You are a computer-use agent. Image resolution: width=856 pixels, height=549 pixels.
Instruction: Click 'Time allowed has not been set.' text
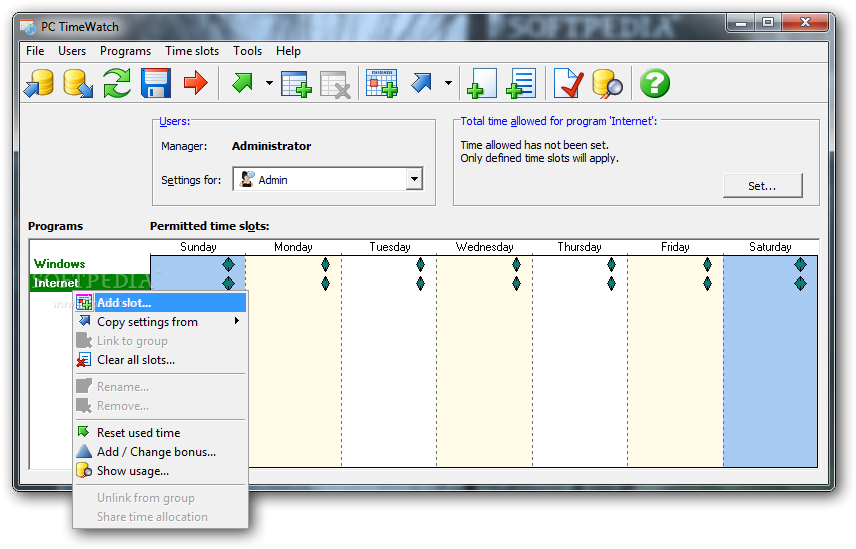coord(534,145)
